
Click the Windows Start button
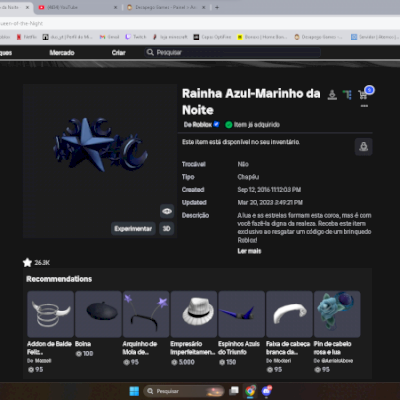[134, 391]
